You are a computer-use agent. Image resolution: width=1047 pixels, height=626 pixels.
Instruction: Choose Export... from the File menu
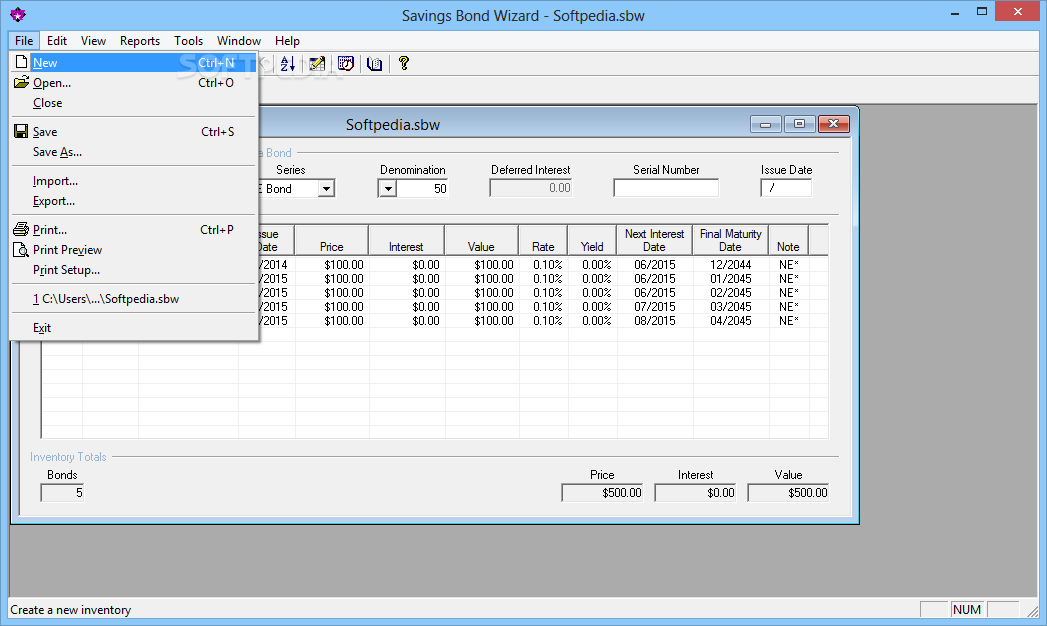[134, 201]
